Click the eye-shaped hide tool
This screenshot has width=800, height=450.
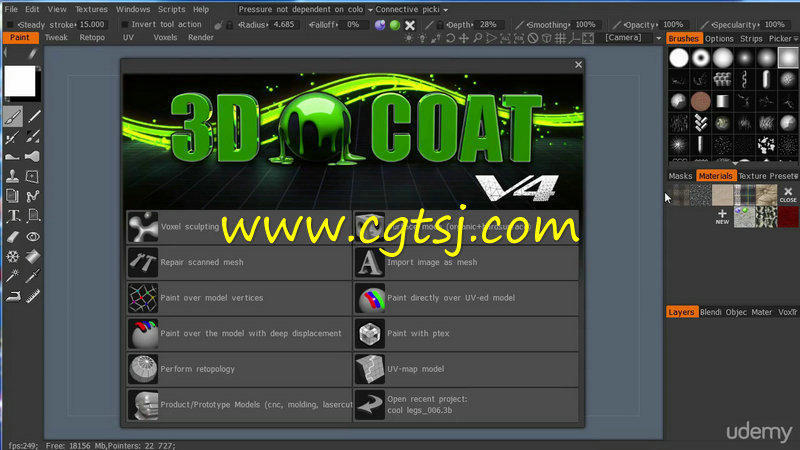tap(33, 236)
